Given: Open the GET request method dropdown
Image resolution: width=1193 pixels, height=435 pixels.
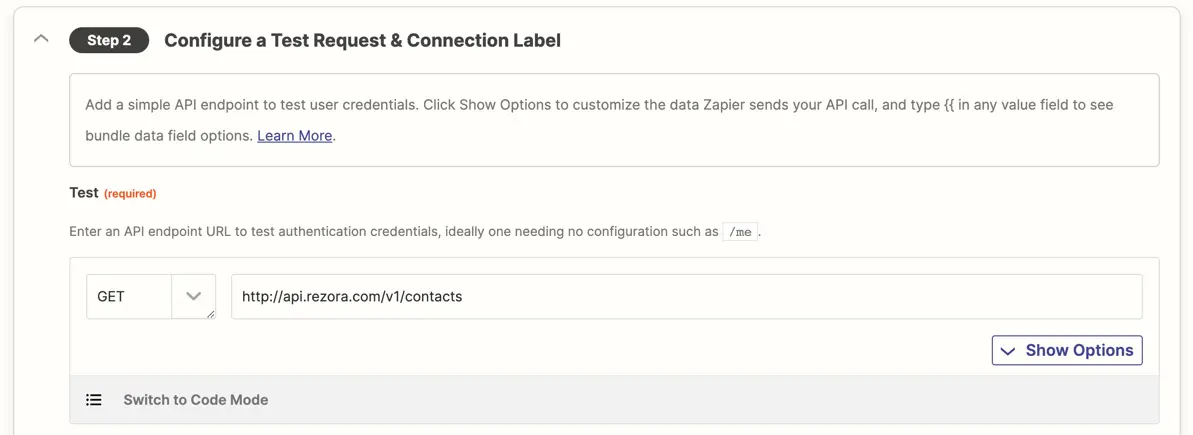Looking at the screenshot, I should 151,297.
